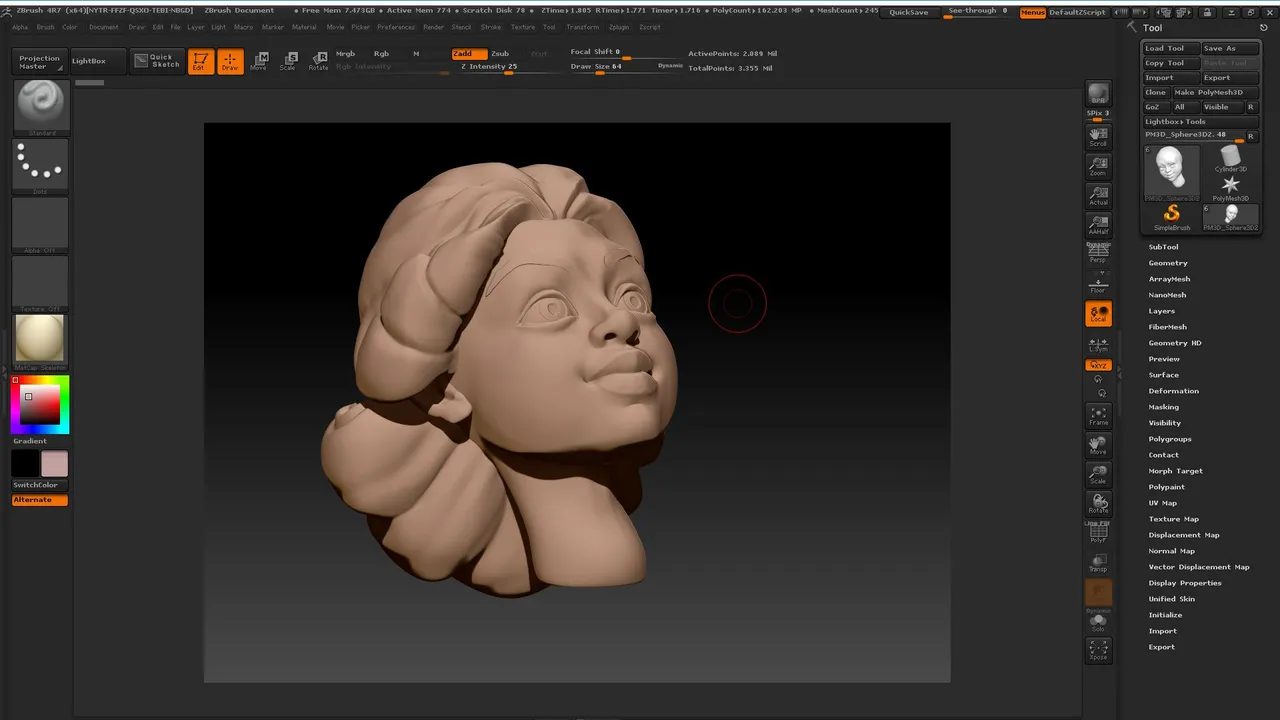Toggle PolyF polyframe display
The height and width of the screenshot is (720, 1280).
click(x=1098, y=534)
